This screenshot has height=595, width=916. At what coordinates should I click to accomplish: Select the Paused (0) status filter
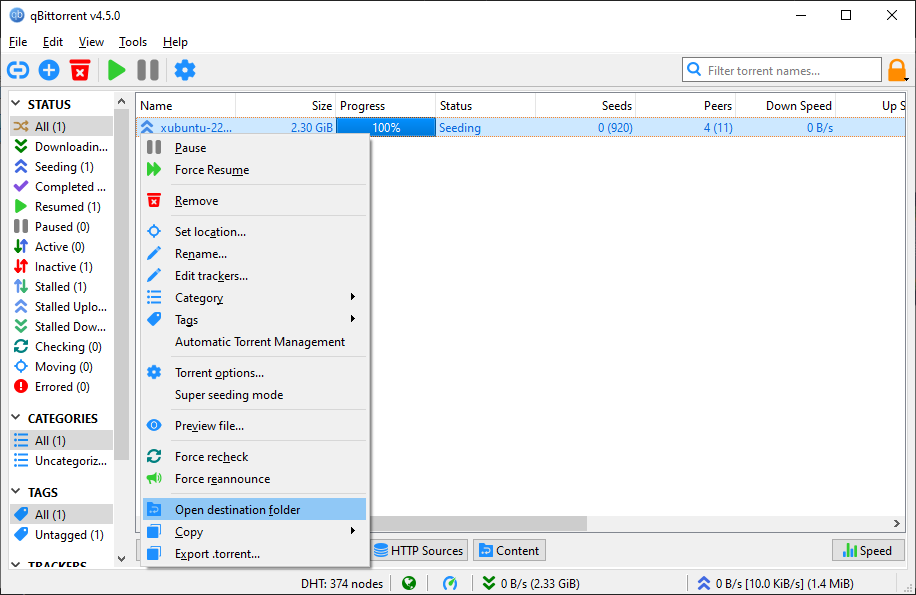click(x=62, y=227)
